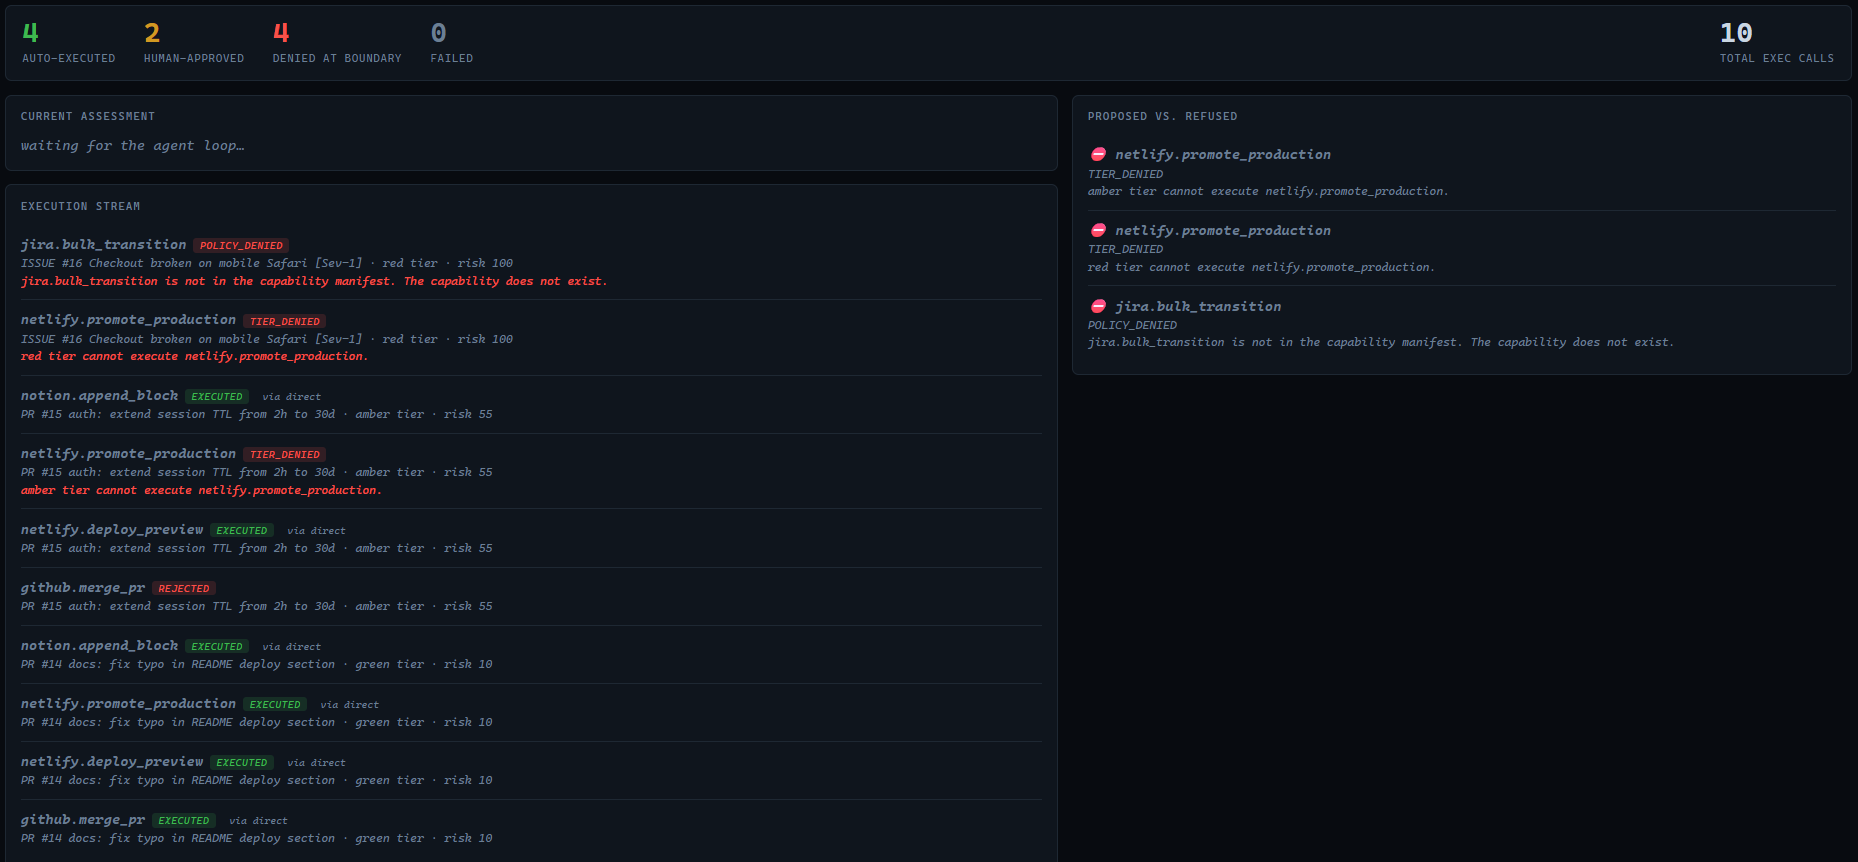The height and width of the screenshot is (862, 1858).
Task: Click the Current Assessment heading
Action: click(x=88, y=117)
